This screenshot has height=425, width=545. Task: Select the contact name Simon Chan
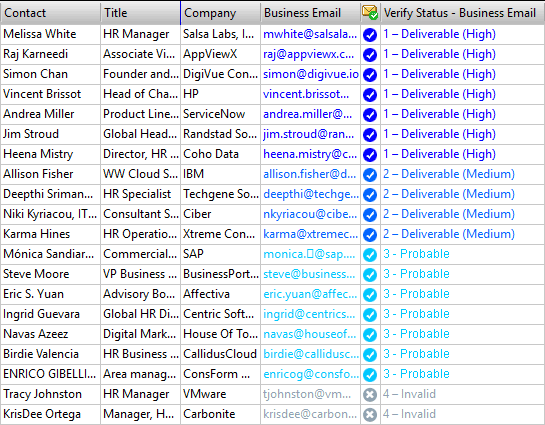(x=35, y=74)
